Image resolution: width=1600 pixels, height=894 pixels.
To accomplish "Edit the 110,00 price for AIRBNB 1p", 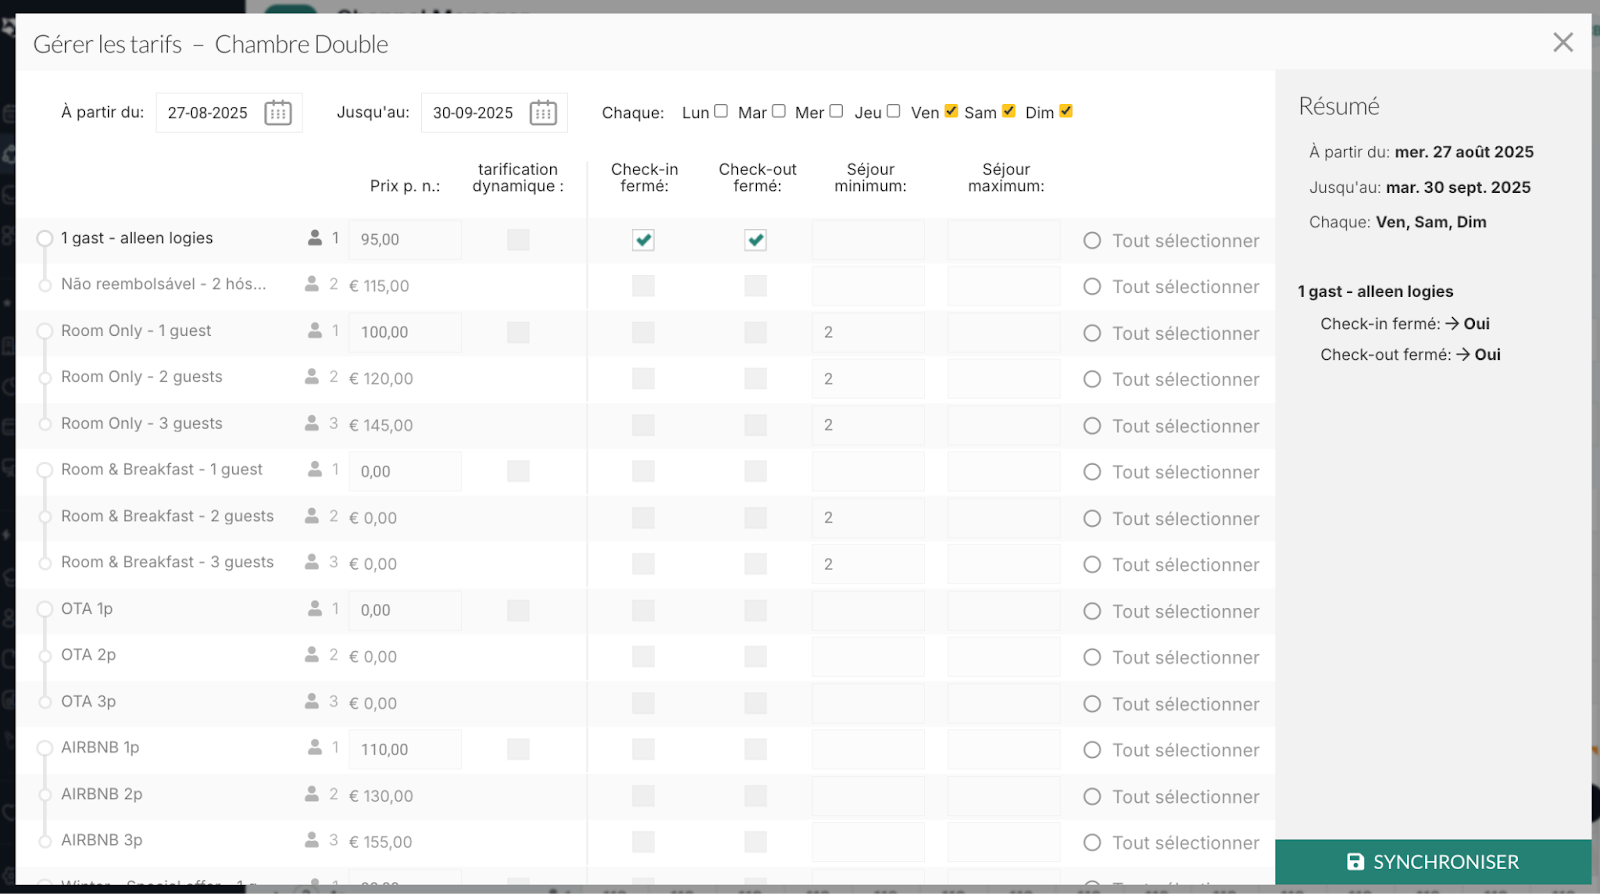I will [x=405, y=749].
